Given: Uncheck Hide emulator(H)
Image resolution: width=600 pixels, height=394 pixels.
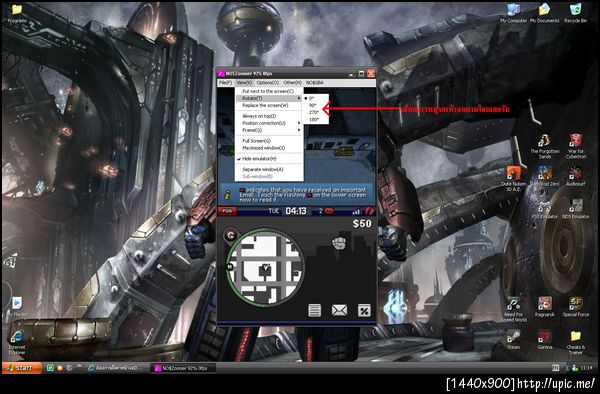Looking at the screenshot, I should pos(269,158).
